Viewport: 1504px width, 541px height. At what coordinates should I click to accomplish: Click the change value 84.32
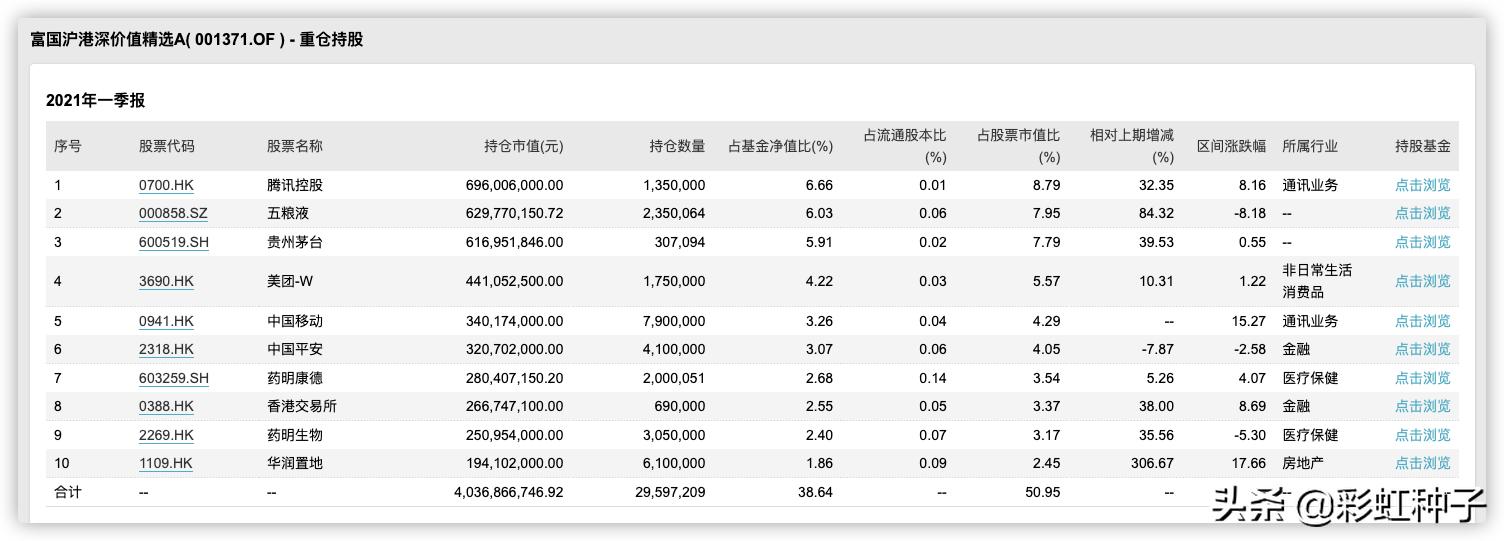tap(1157, 213)
